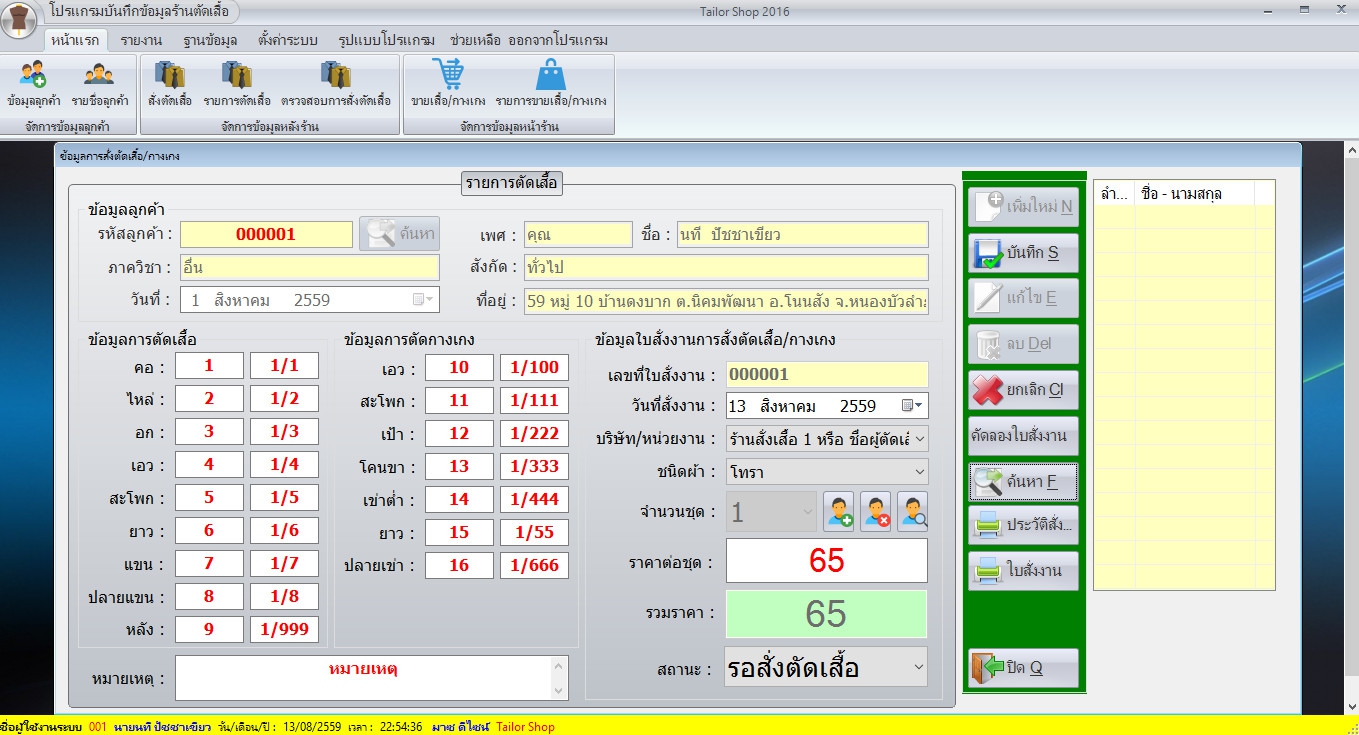The height and width of the screenshot is (735, 1359).
Task: Click the โคนขา field with value 13
Action: click(459, 466)
